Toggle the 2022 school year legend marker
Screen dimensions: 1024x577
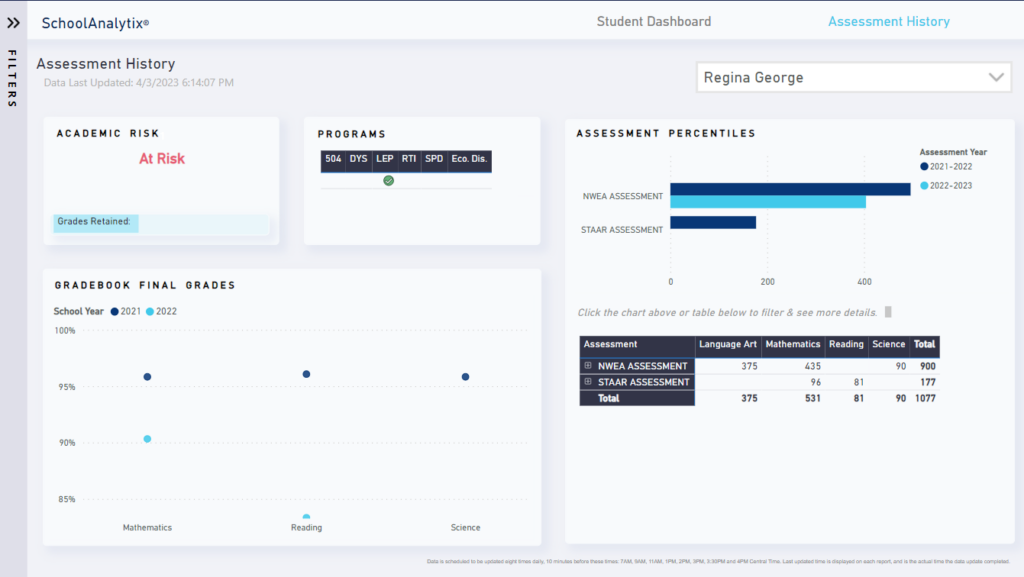pos(150,311)
